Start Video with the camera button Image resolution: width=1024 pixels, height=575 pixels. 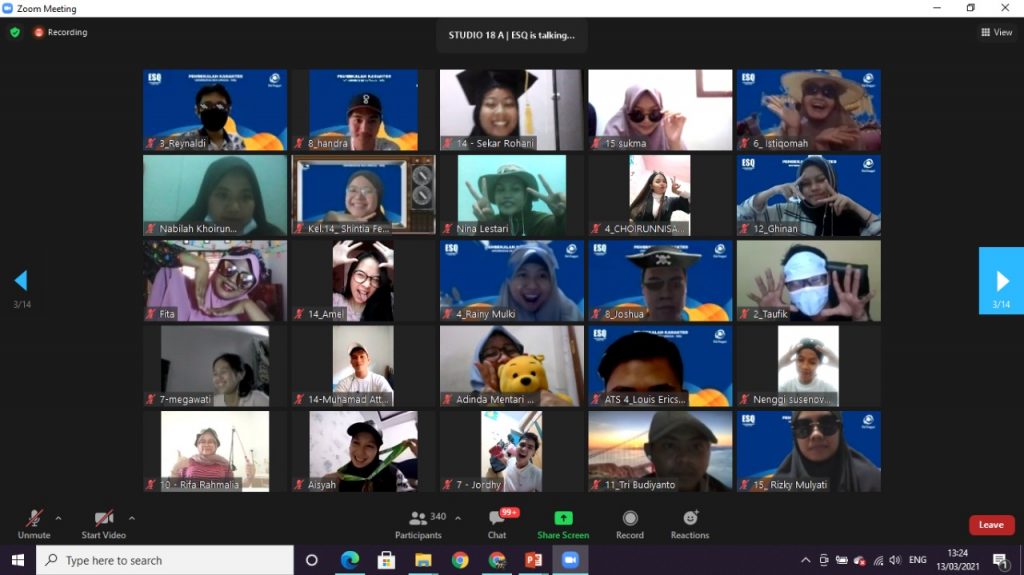tap(103, 519)
